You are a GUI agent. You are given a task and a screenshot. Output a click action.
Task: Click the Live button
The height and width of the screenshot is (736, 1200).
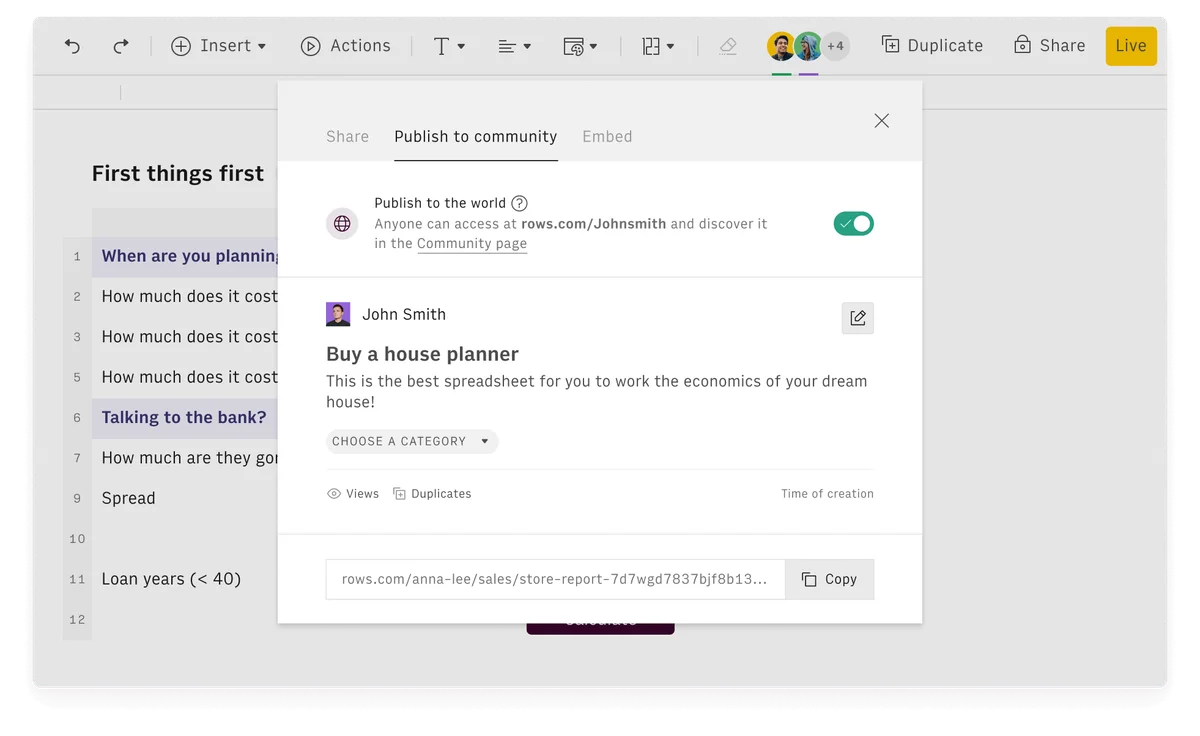click(1131, 45)
